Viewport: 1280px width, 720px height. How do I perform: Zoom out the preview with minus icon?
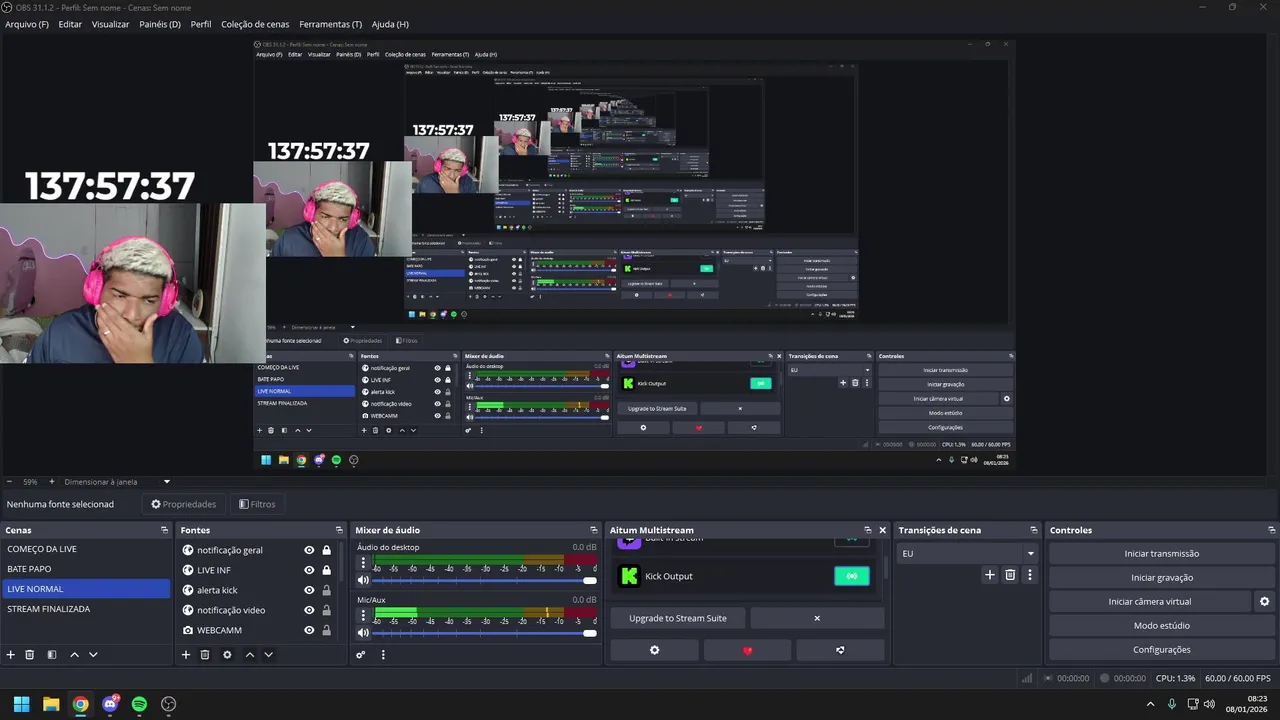coord(9,482)
